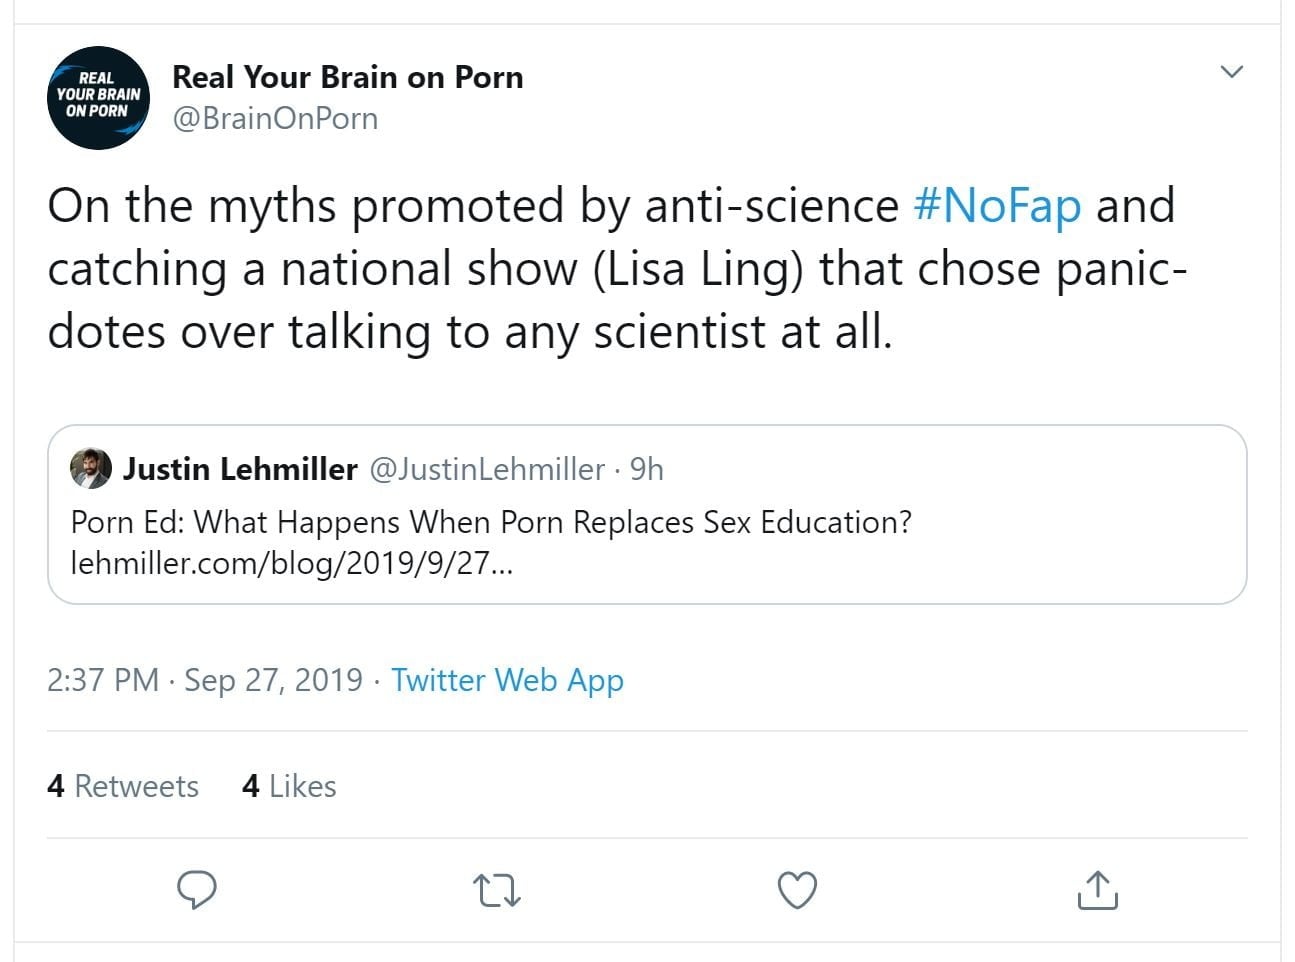Click Real Your Brain on Porn name
The height and width of the screenshot is (962, 1295).
pos(347,77)
